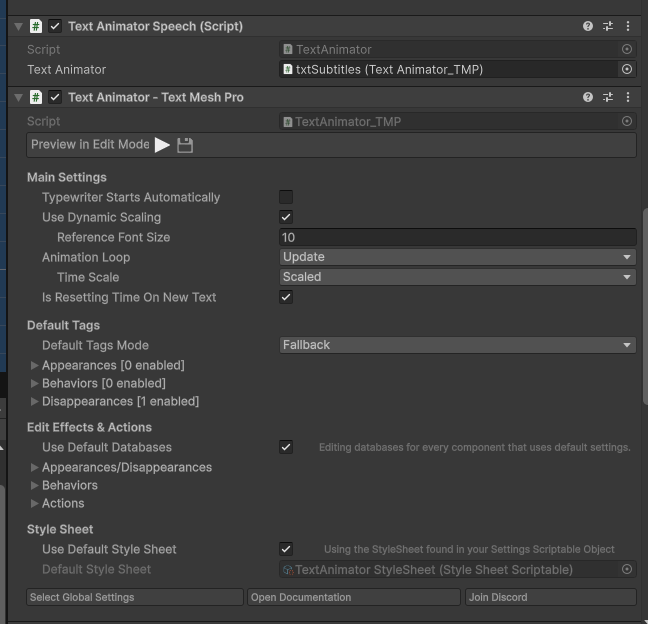
Task: Click the Text Animator Speech (Script) title
Action: point(155,26)
